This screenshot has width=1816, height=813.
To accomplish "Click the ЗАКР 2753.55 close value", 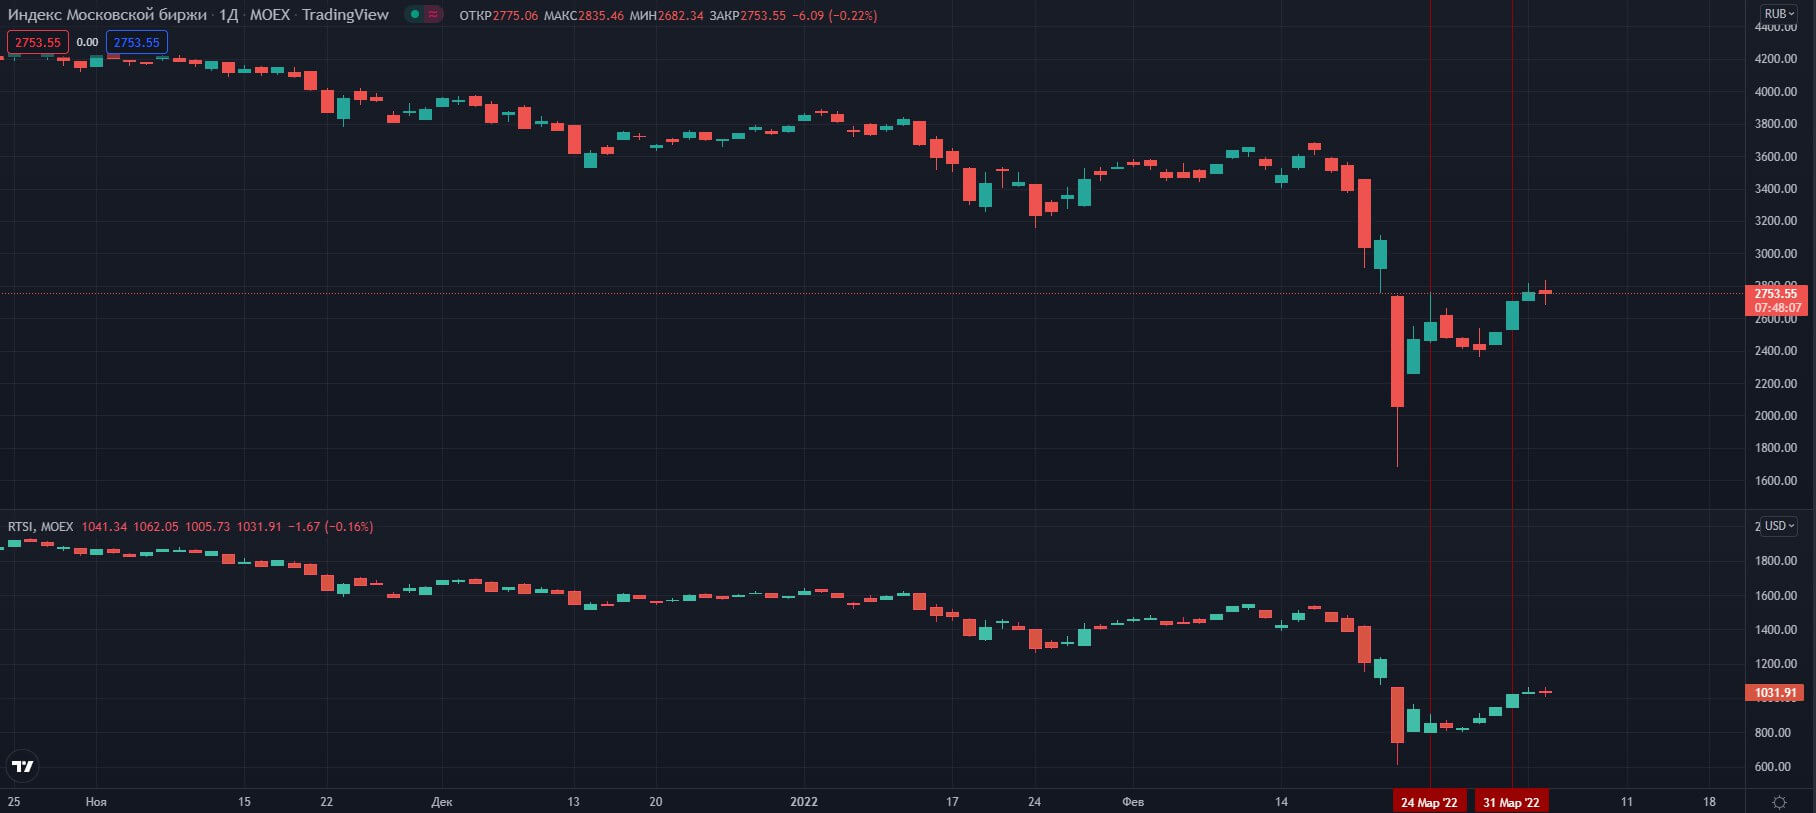I will click(747, 15).
